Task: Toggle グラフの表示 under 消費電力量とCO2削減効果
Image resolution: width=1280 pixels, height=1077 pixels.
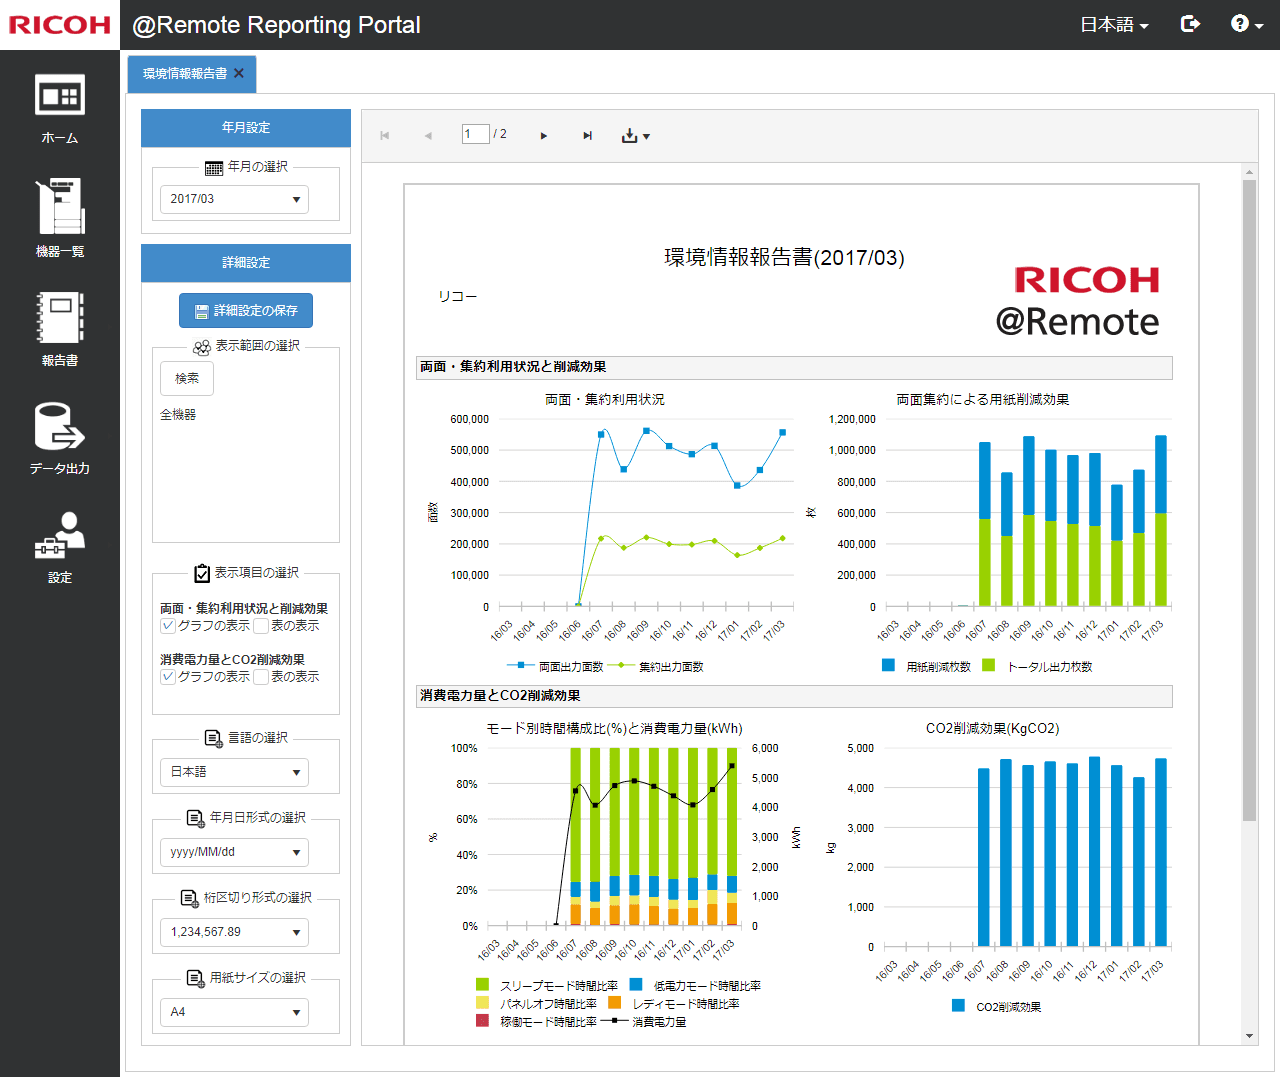Action: click(168, 677)
